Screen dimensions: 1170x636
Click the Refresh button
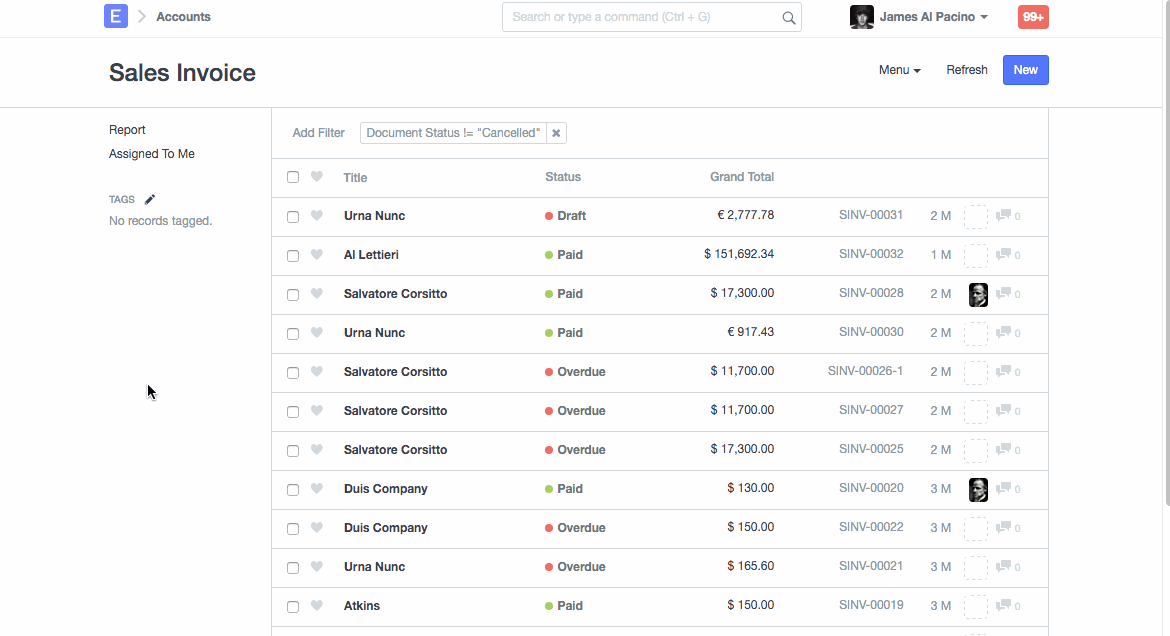pyautogui.click(x=966, y=70)
